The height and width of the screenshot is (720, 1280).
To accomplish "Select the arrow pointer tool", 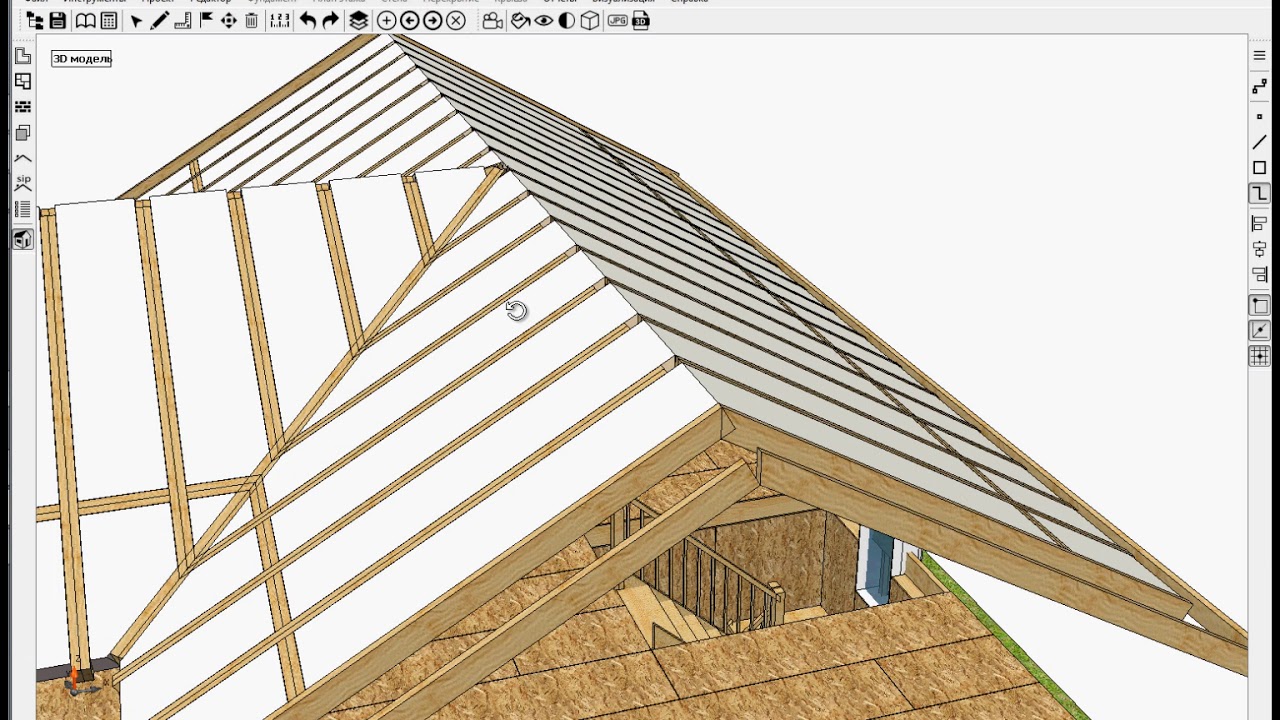I will [x=137, y=20].
